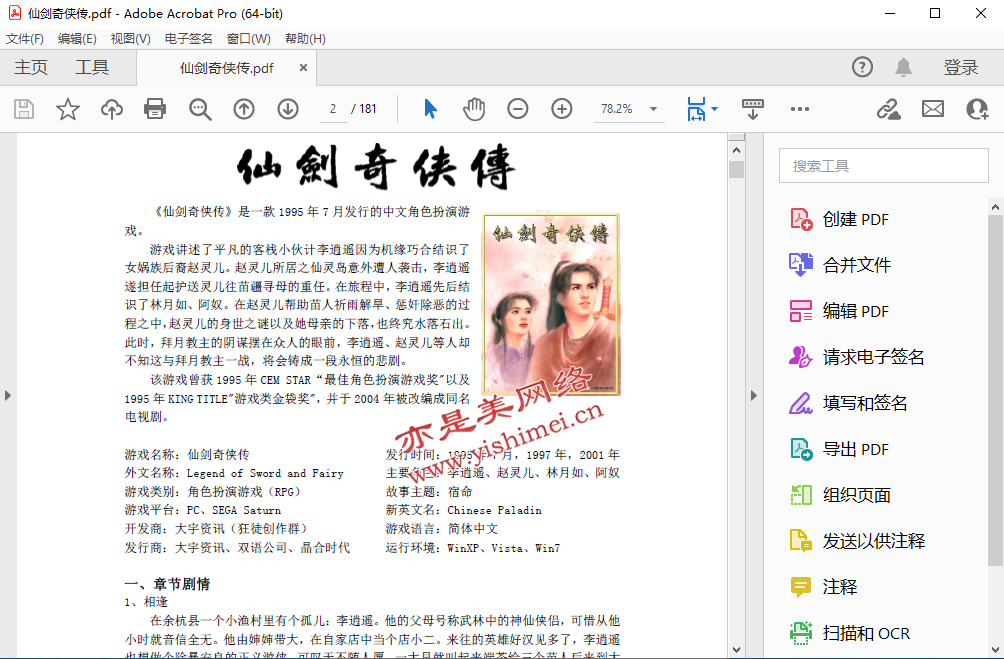Image resolution: width=1004 pixels, height=659 pixels.
Task: Launch the 合并文件 tool
Action: 840,264
